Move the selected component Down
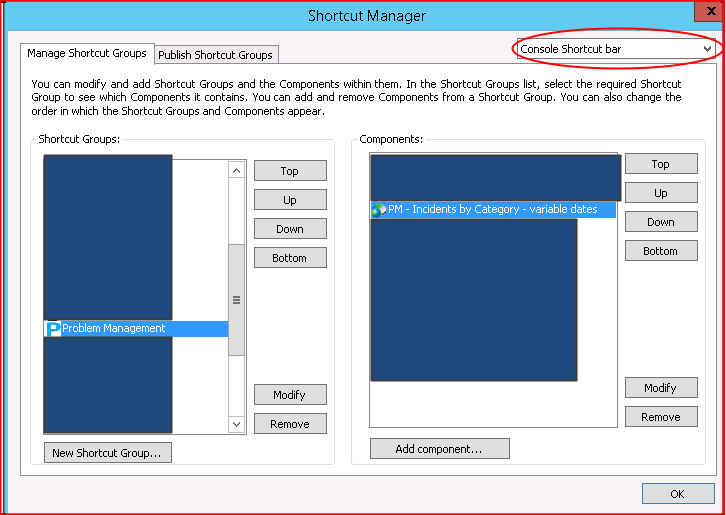 point(661,222)
